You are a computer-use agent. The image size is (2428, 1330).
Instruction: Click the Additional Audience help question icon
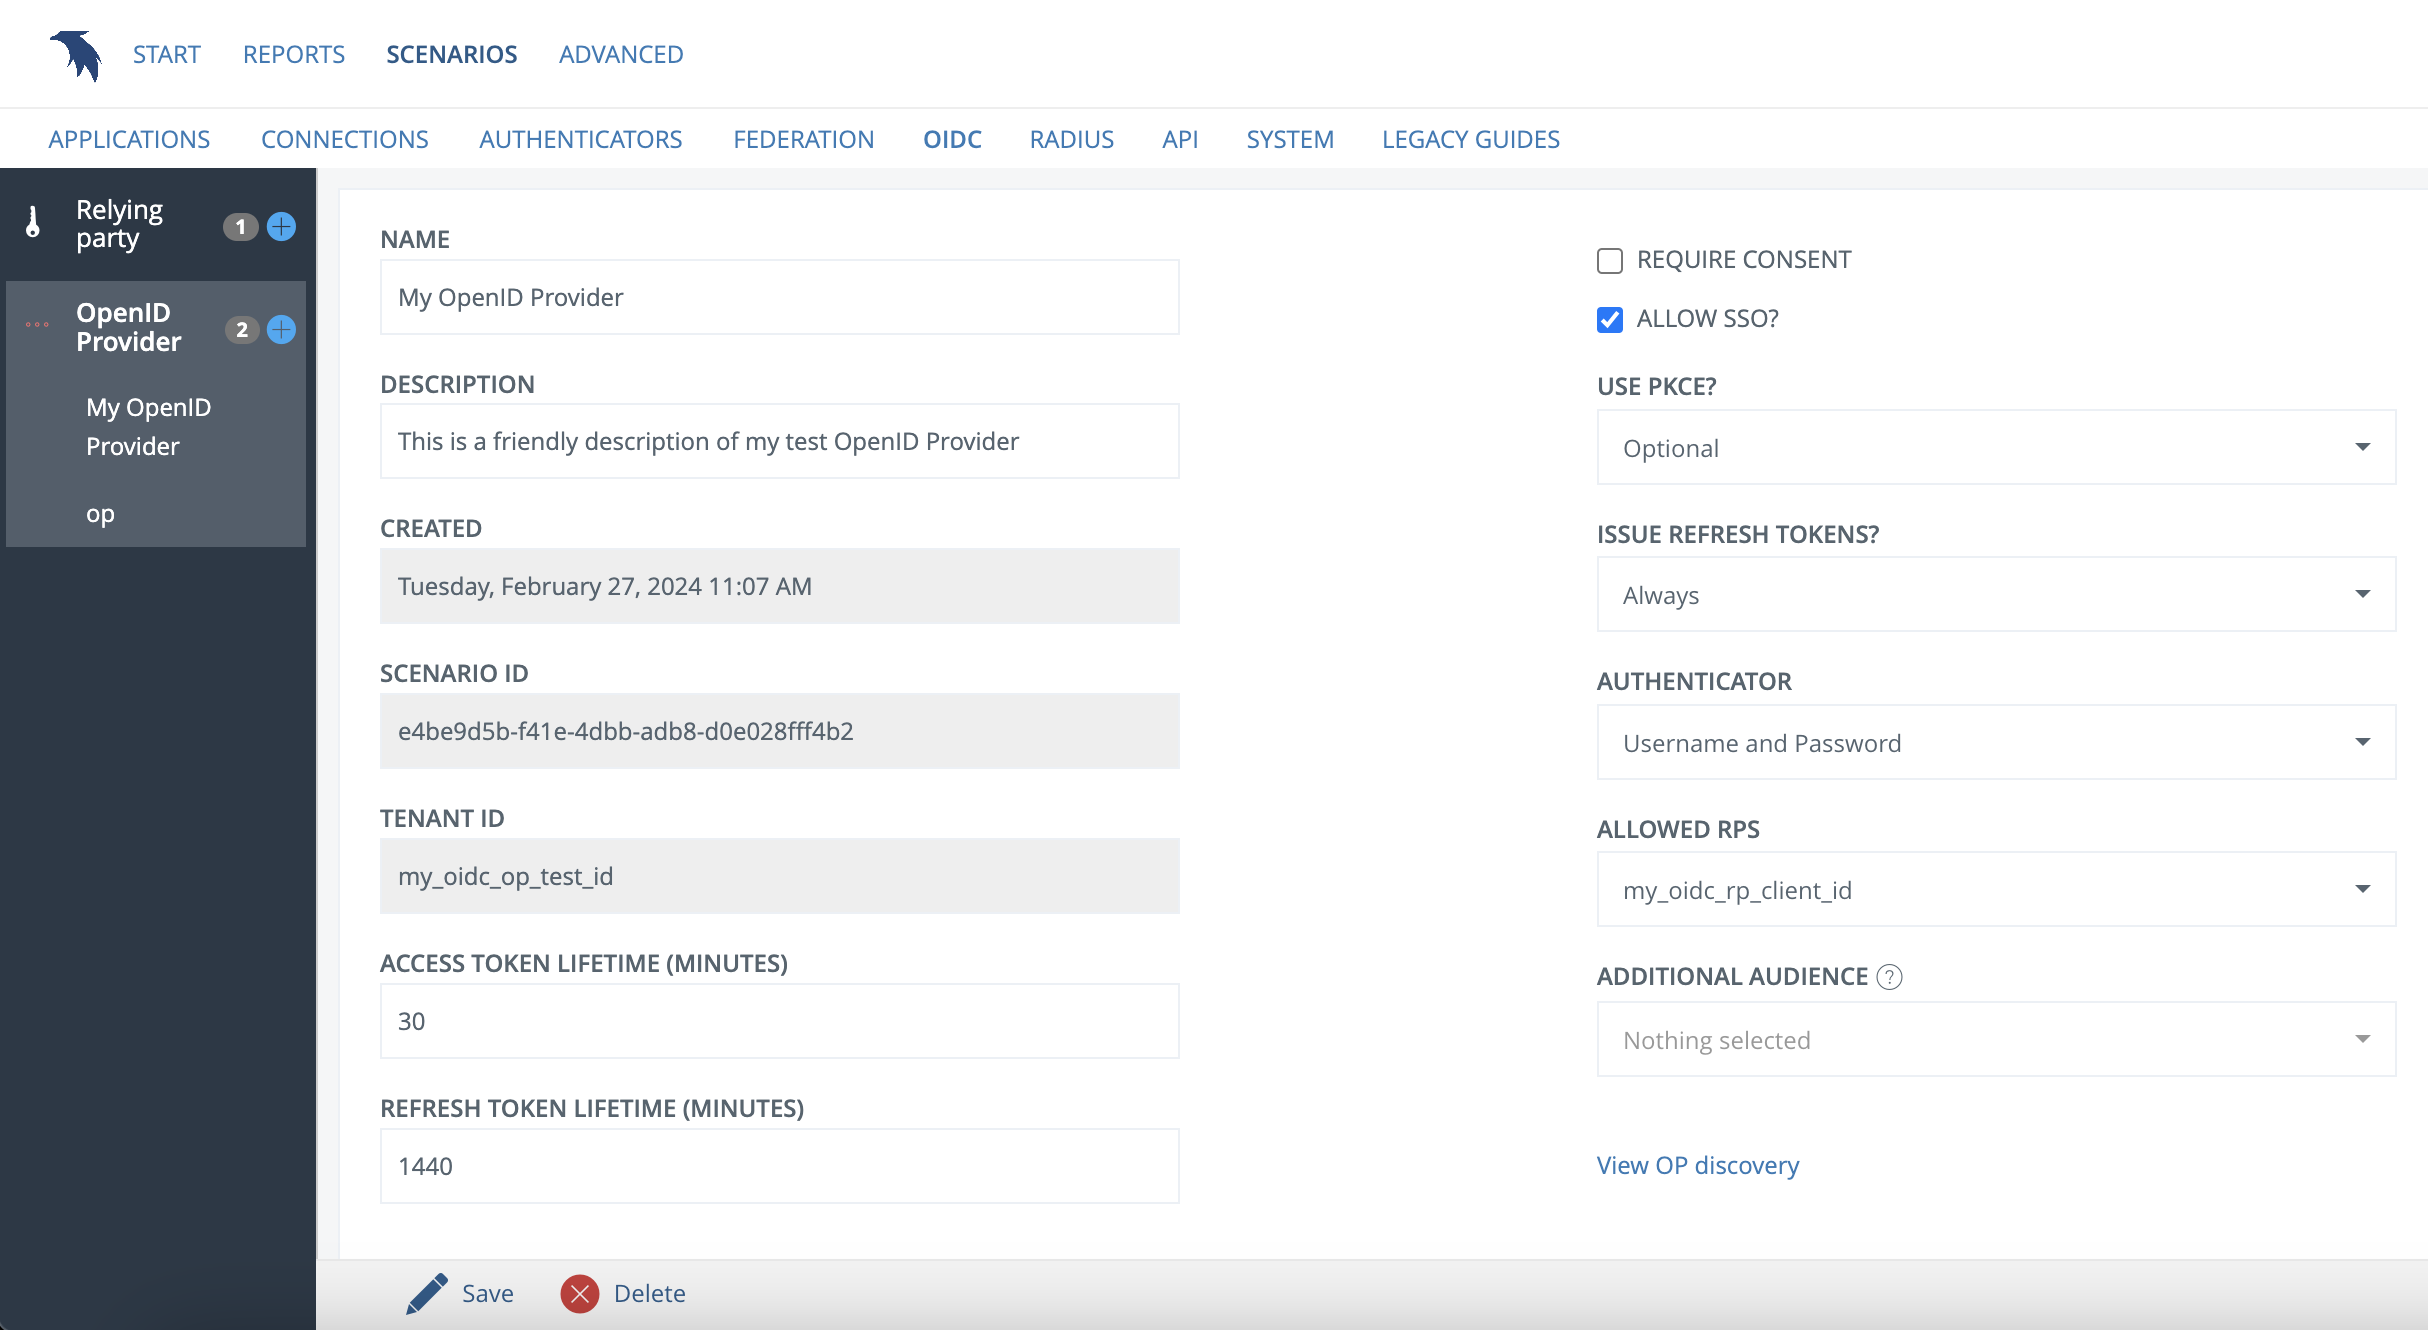(1889, 977)
